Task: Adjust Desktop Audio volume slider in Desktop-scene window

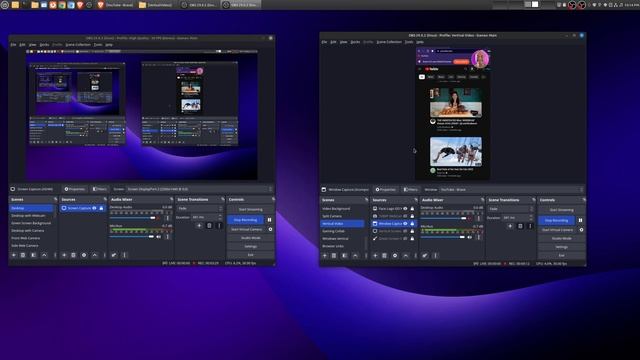Action: [133, 218]
